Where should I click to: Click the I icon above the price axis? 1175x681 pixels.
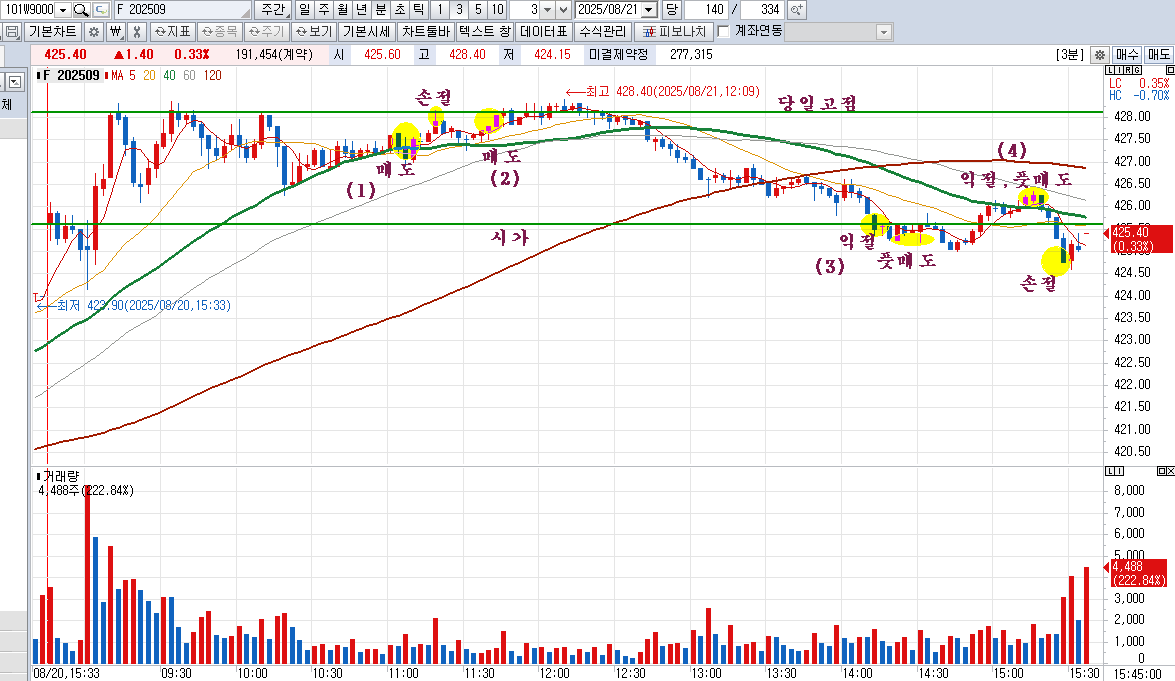point(1120,70)
